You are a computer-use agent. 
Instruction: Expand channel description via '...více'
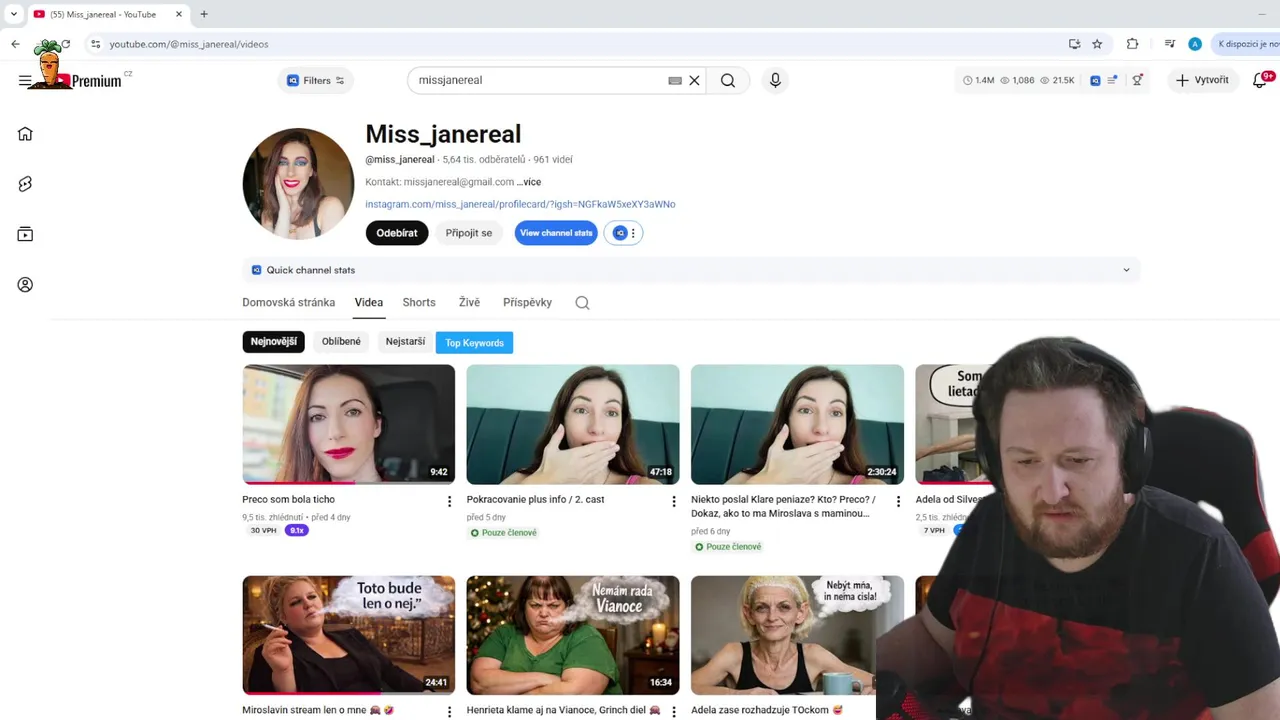tap(529, 182)
